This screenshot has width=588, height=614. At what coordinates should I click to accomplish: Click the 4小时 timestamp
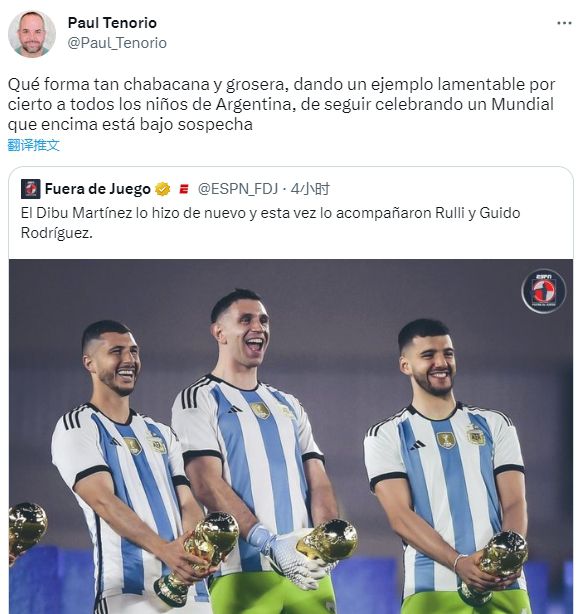[310, 189]
